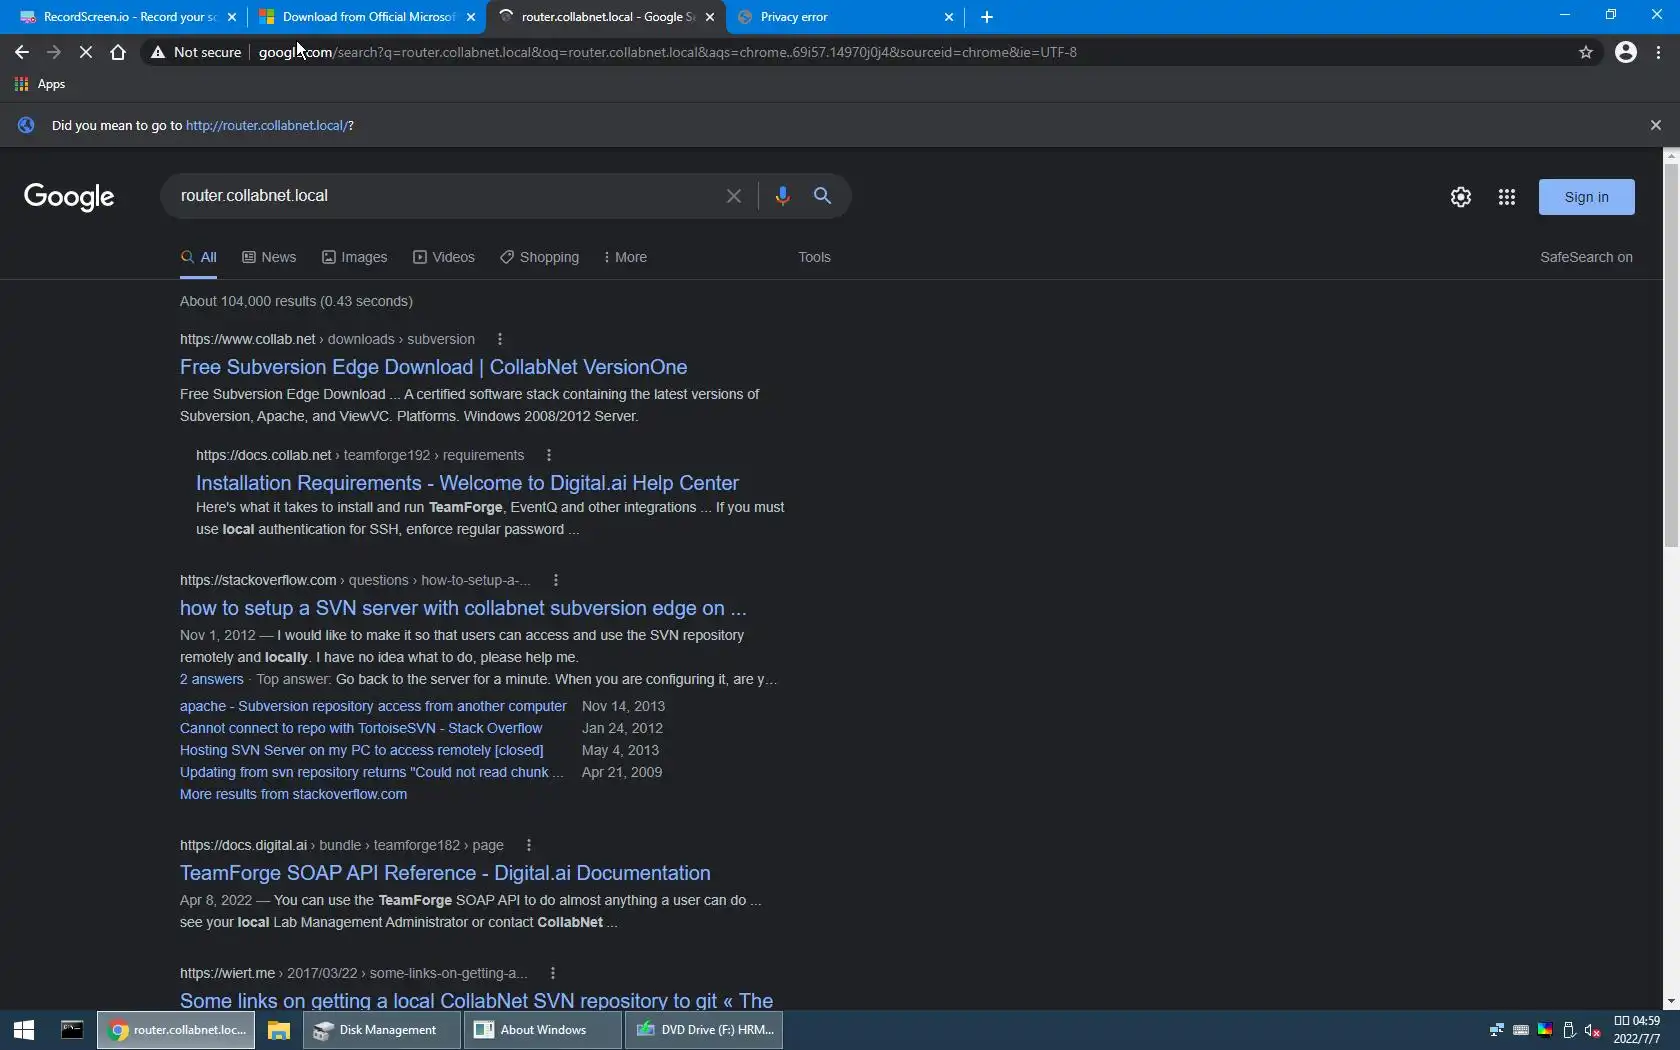
Task: Open Installation Requirements Help Center result
Action: click(x=467, y=483)
